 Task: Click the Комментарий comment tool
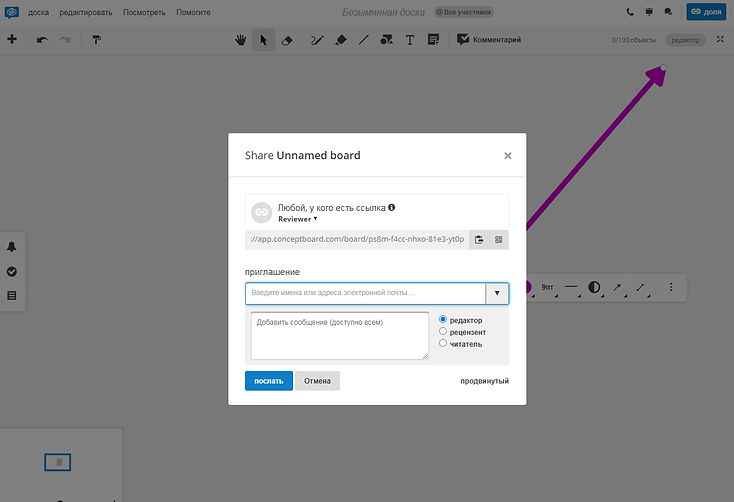(x=489, y=40)
